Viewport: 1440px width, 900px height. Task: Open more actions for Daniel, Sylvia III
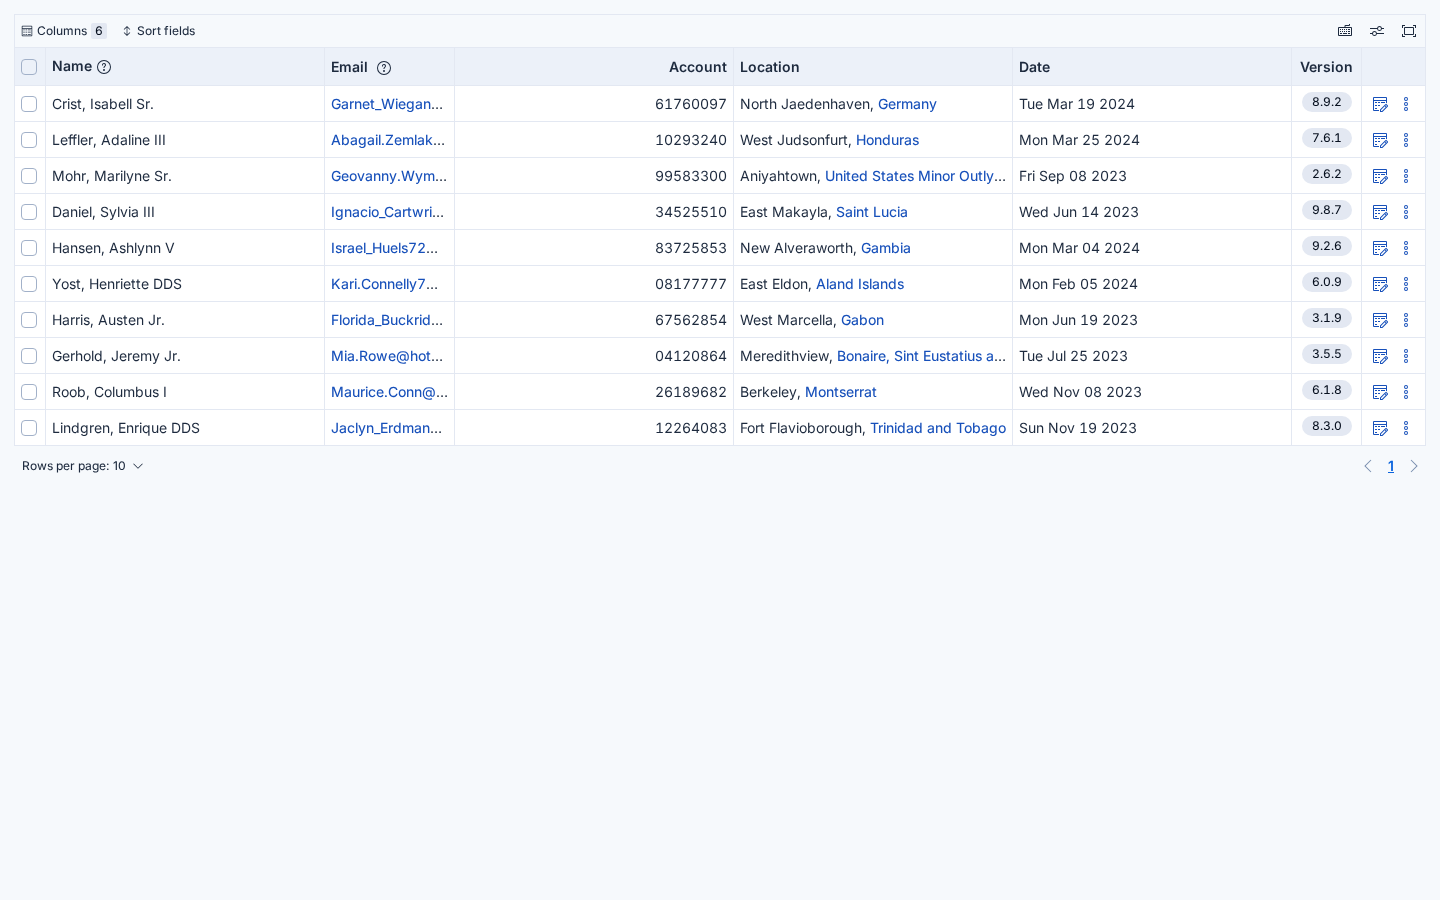click(x=1406, y=212)
